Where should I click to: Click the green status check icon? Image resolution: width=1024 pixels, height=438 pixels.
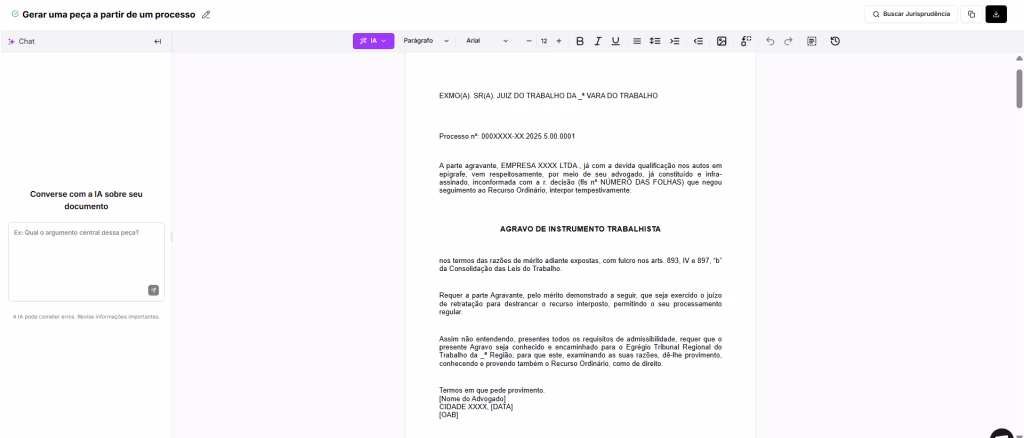[x=15, y=14]
